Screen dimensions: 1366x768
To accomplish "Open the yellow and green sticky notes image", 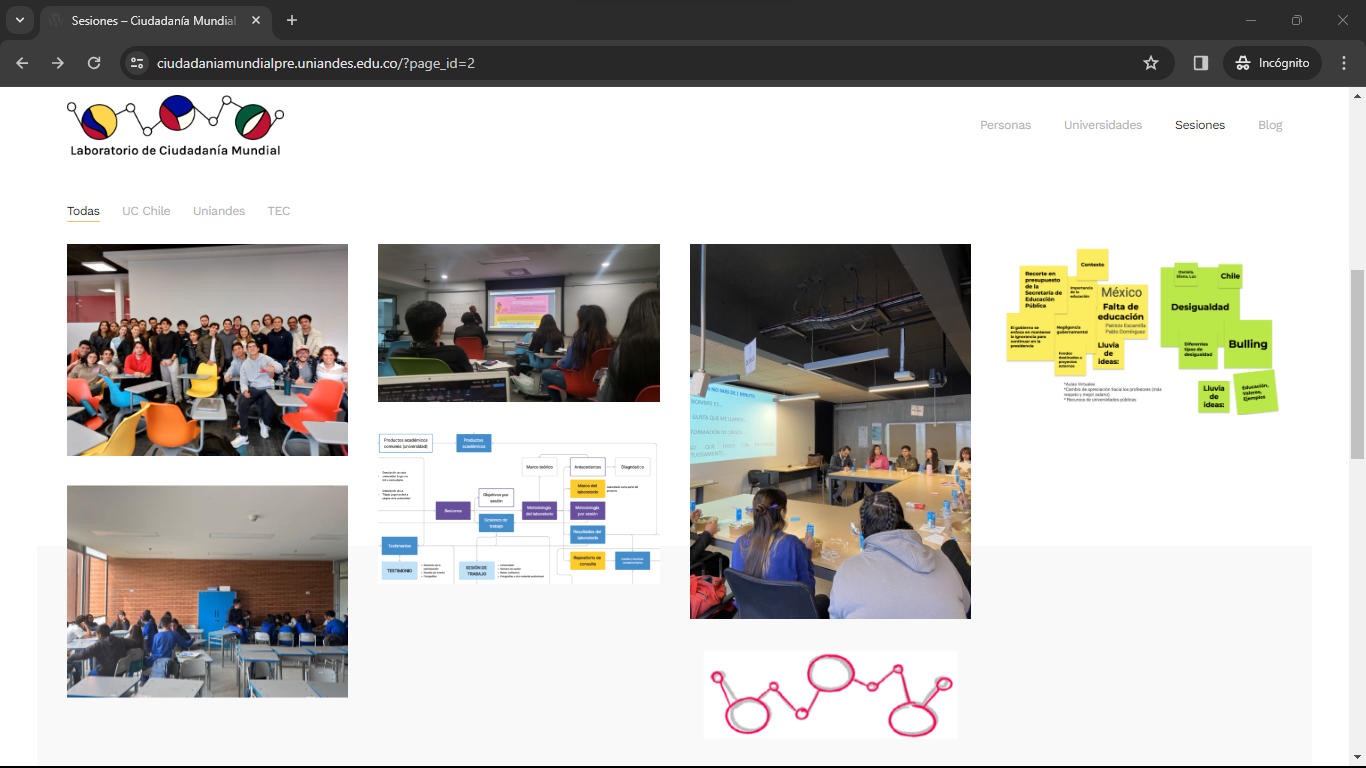I will tap(1142, 332).
